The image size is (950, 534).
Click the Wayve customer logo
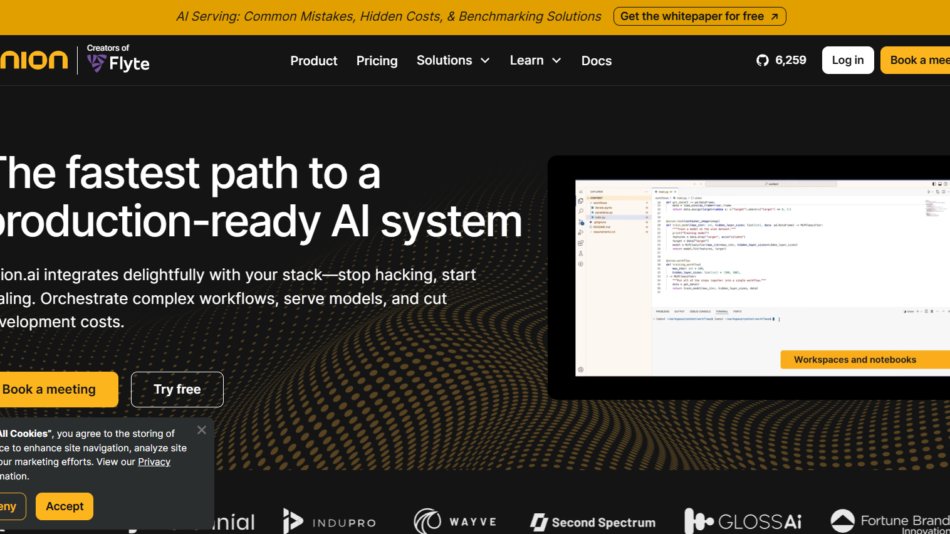point(457,521)
